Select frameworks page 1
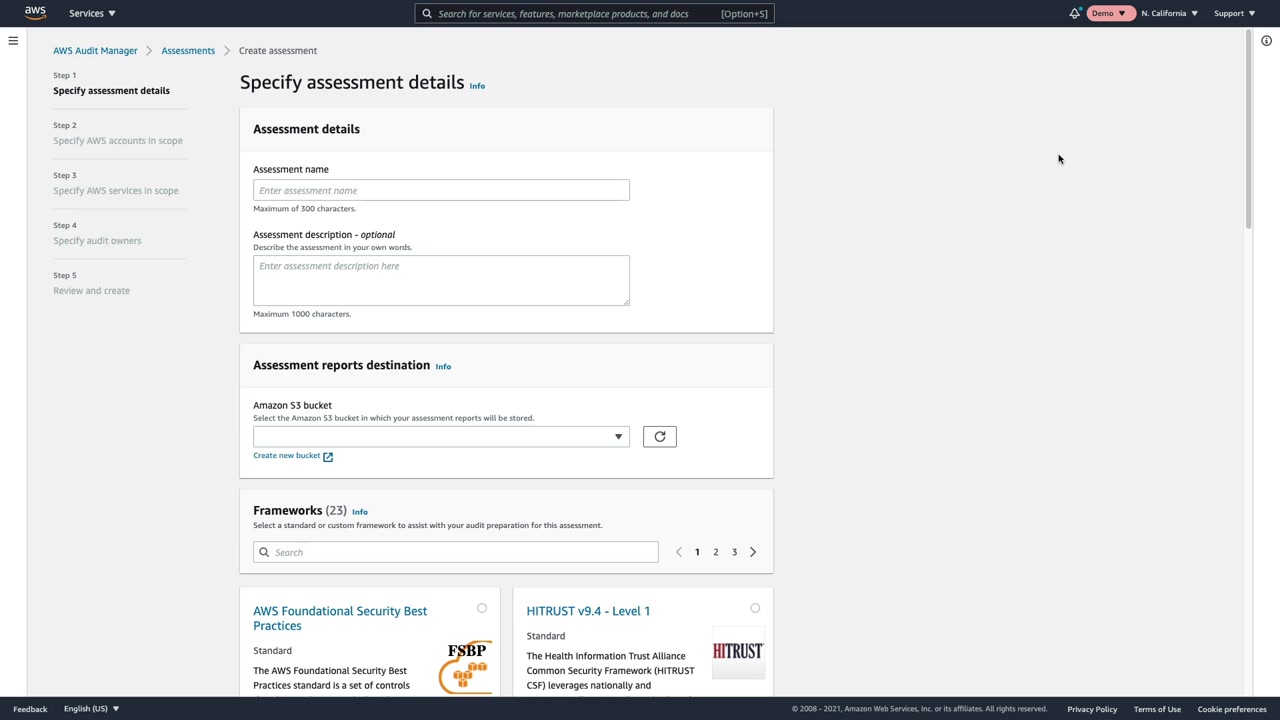This screenshot has height=720, width=1280. click(x=697, y=552)
